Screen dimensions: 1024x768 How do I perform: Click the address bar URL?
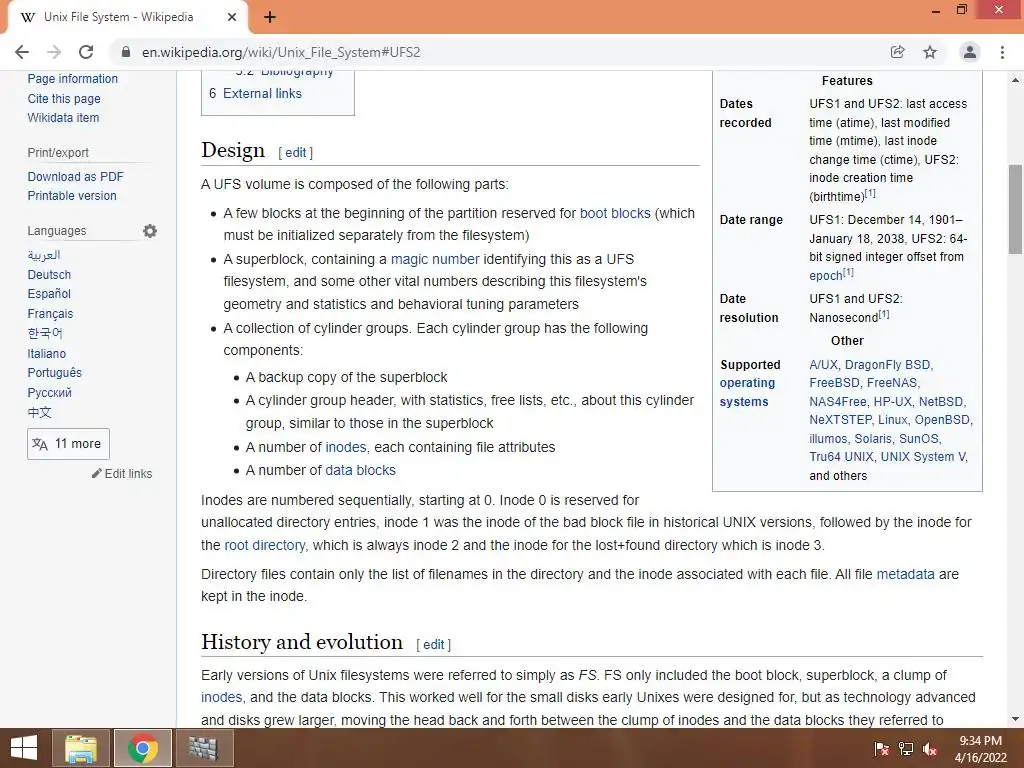point(281,52)
